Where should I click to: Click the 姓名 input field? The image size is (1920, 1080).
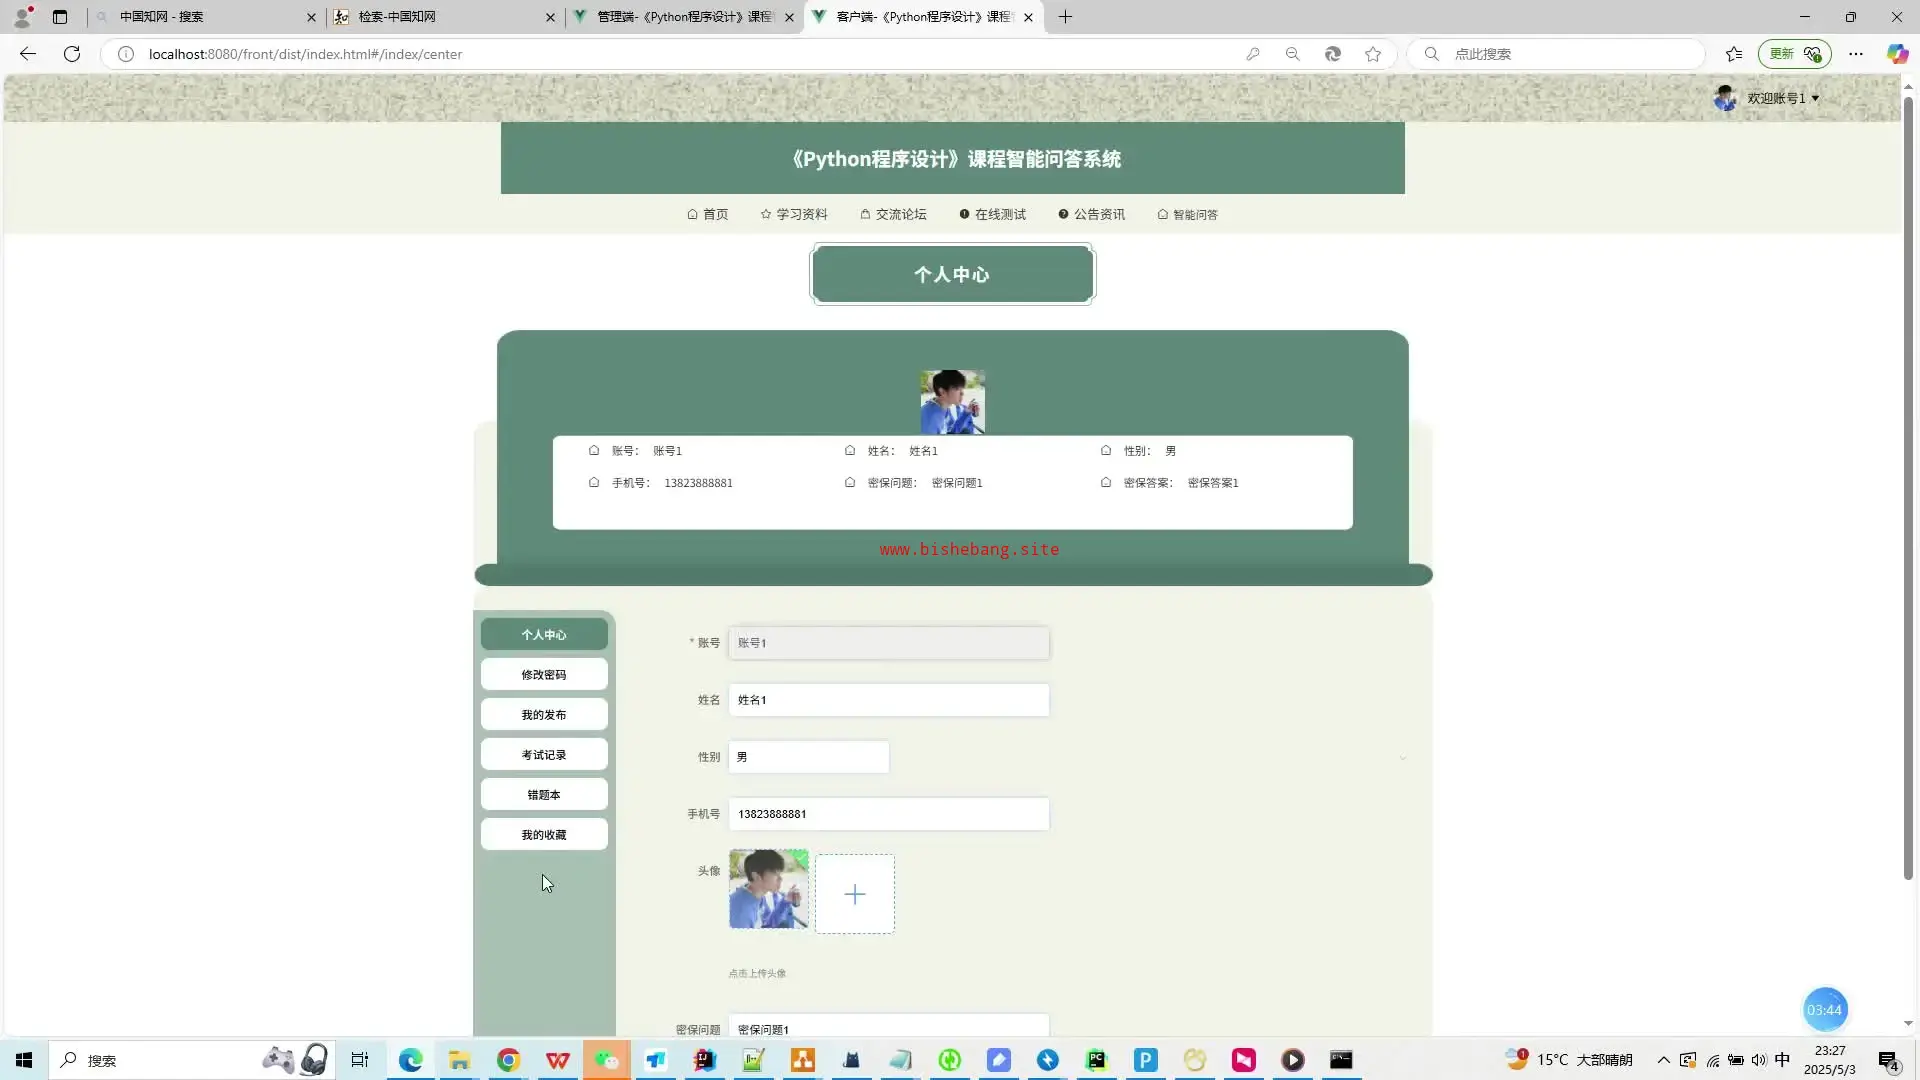[888, 700]
